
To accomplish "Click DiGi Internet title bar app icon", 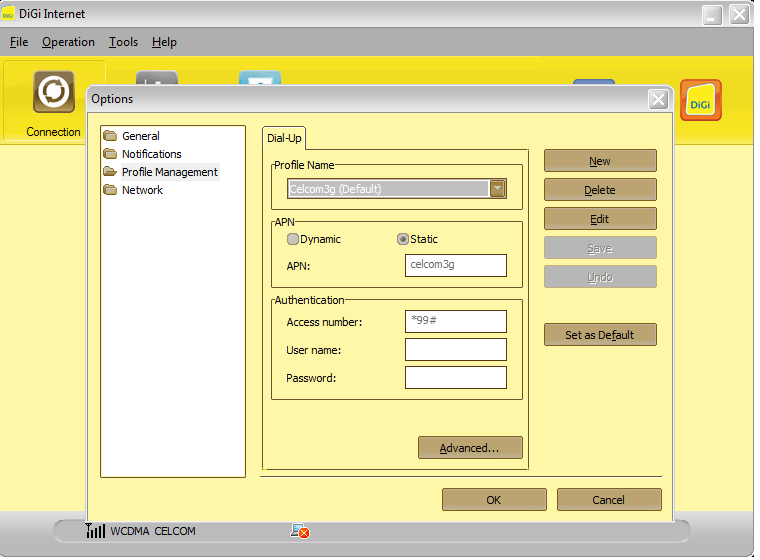I will point(8,15).
